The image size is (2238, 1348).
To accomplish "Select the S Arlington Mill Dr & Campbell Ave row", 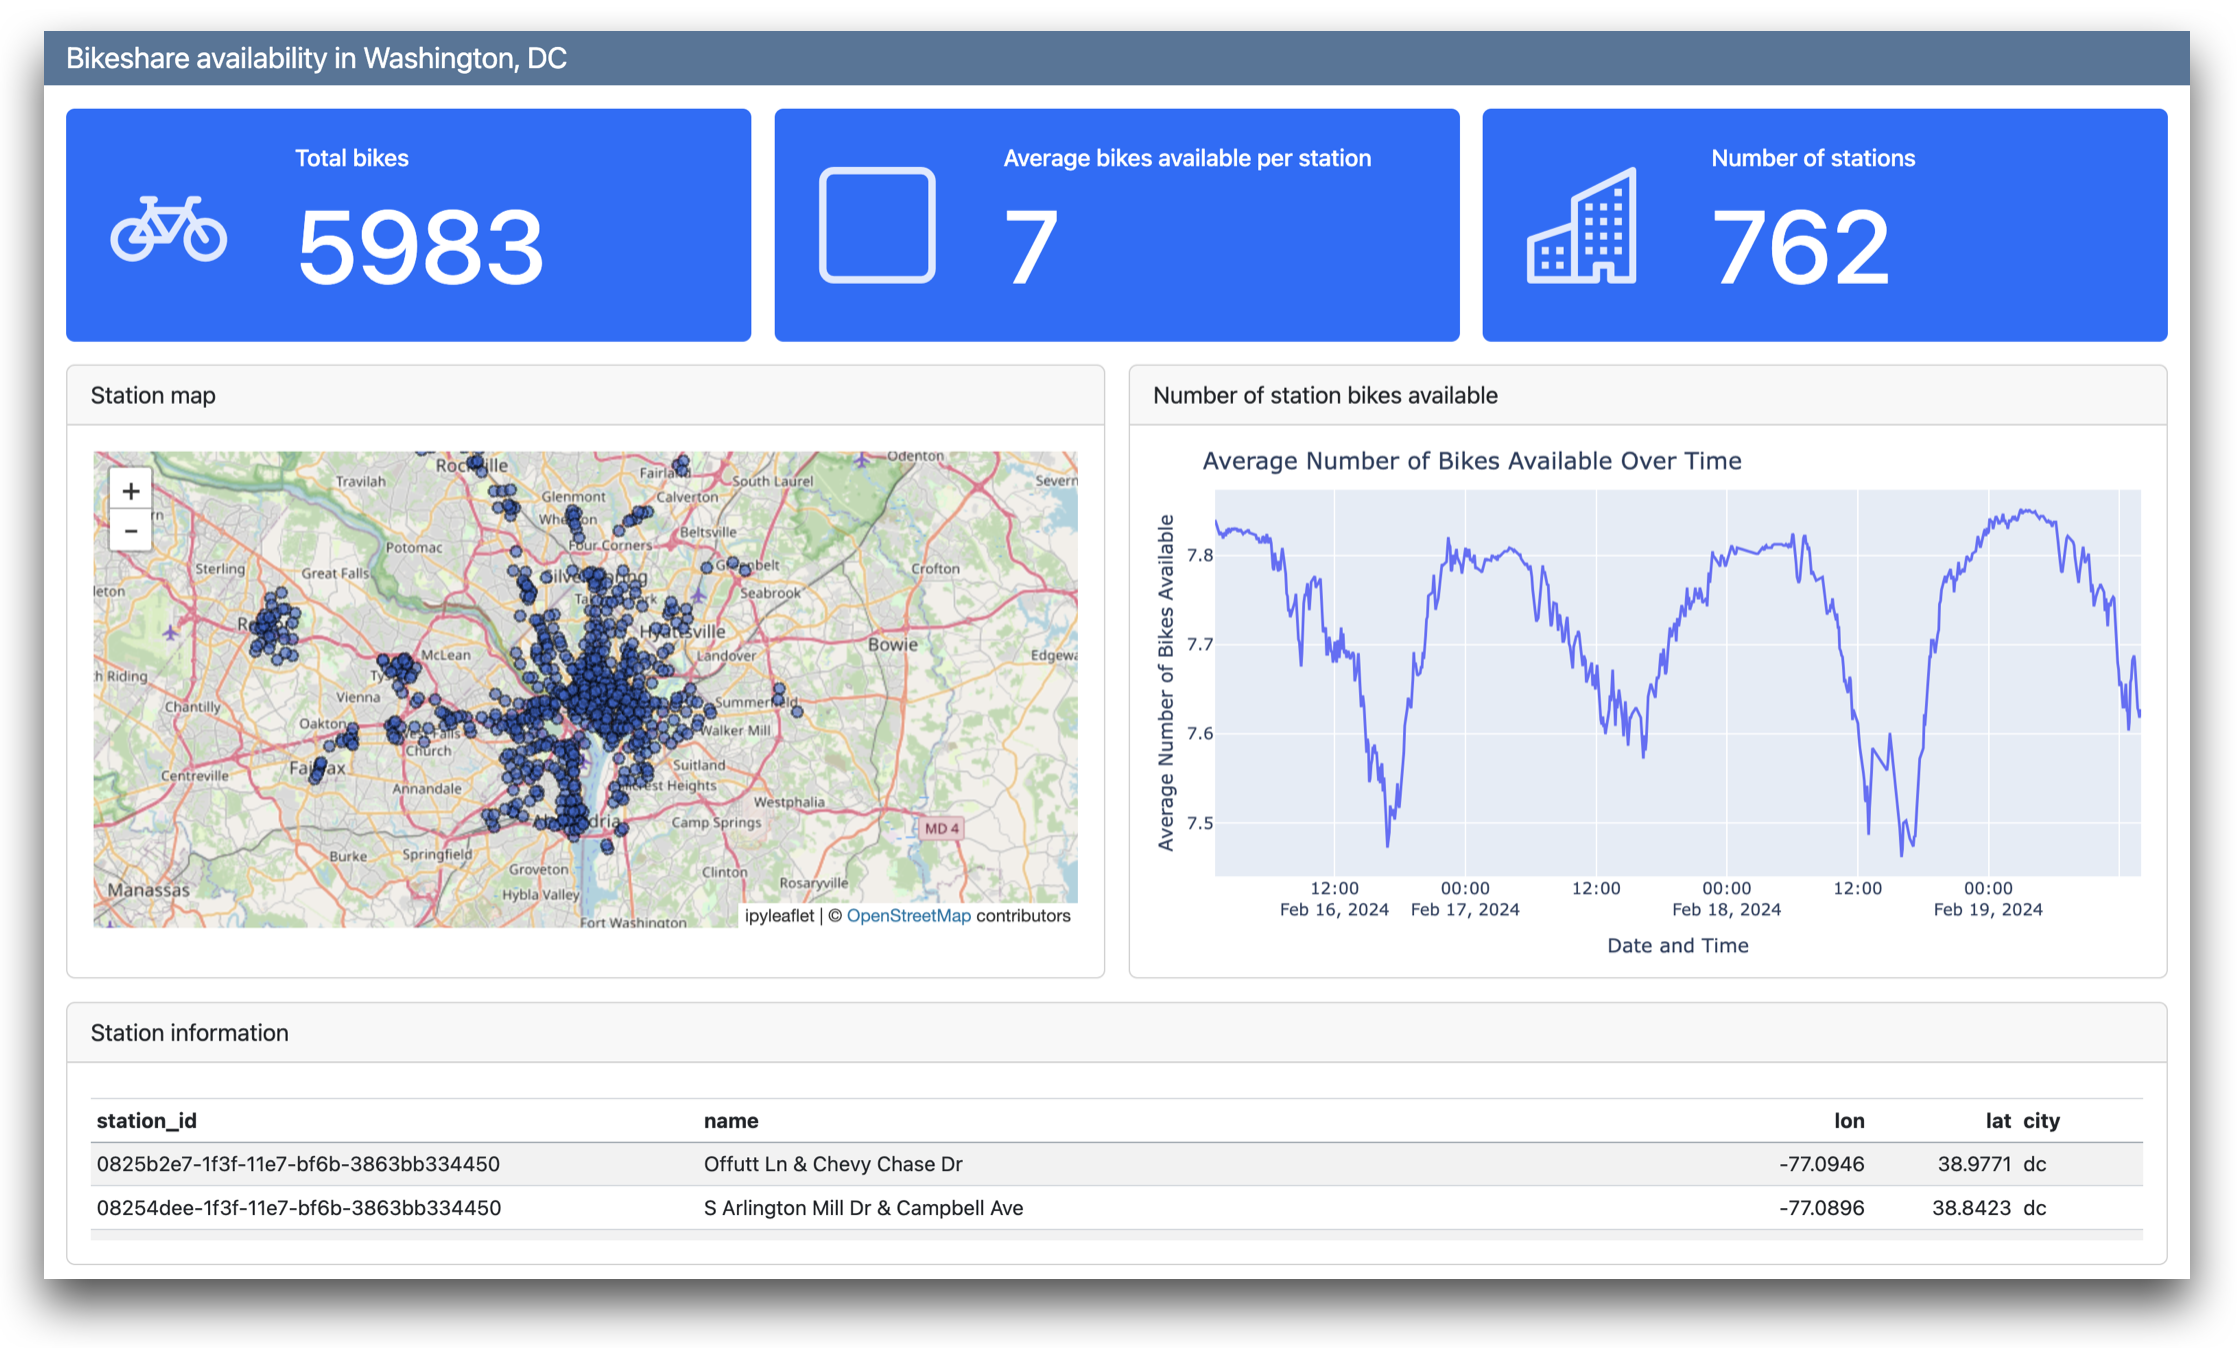I will tap(862, 1208).
